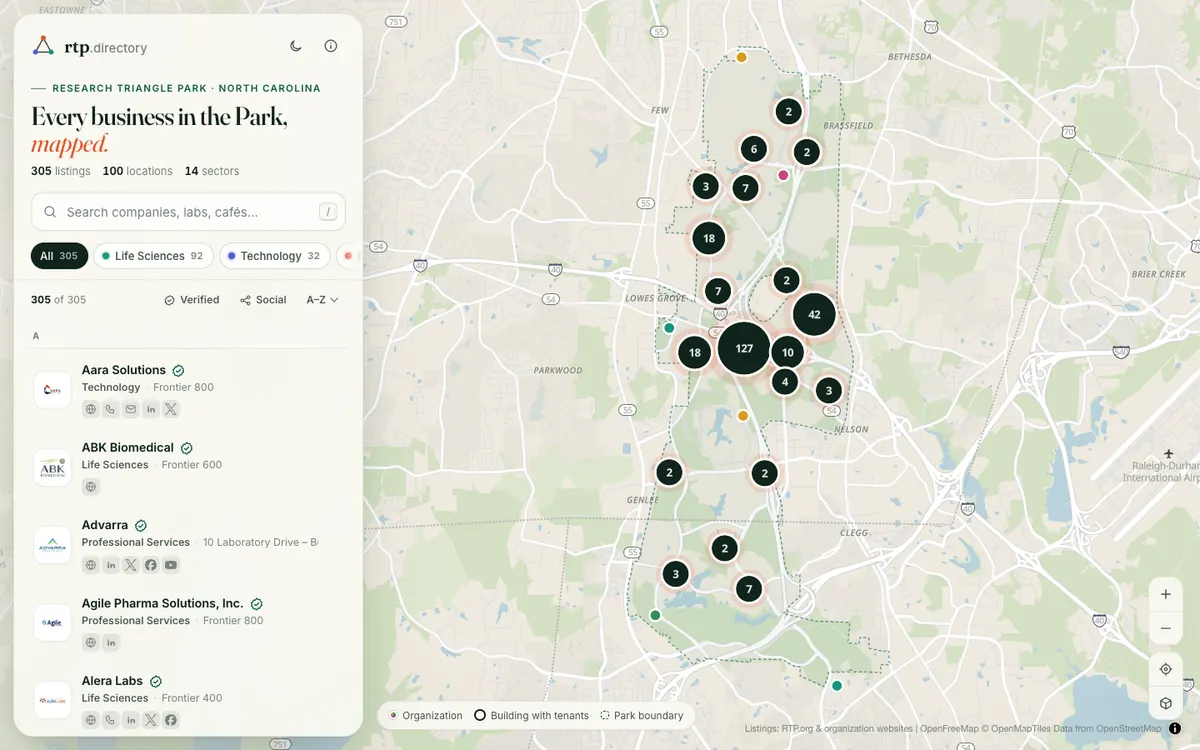The image size is (1200, 750).
Task: Click Aara Solutions email icon
Action: click(131, 409)
